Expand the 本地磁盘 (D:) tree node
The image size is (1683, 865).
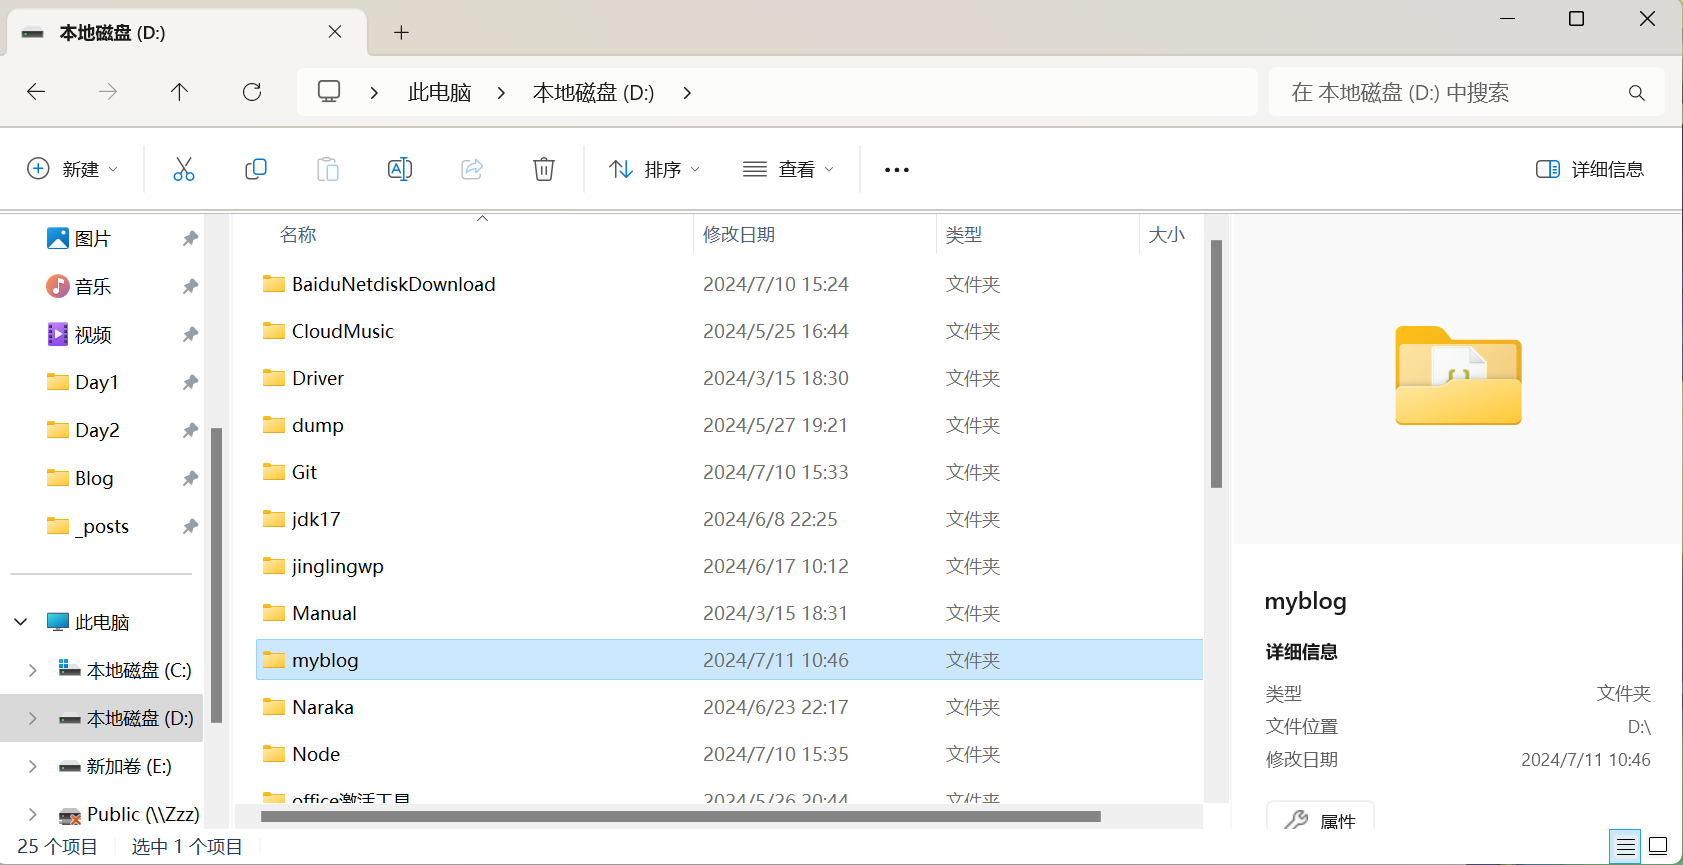tap(33, 718)
